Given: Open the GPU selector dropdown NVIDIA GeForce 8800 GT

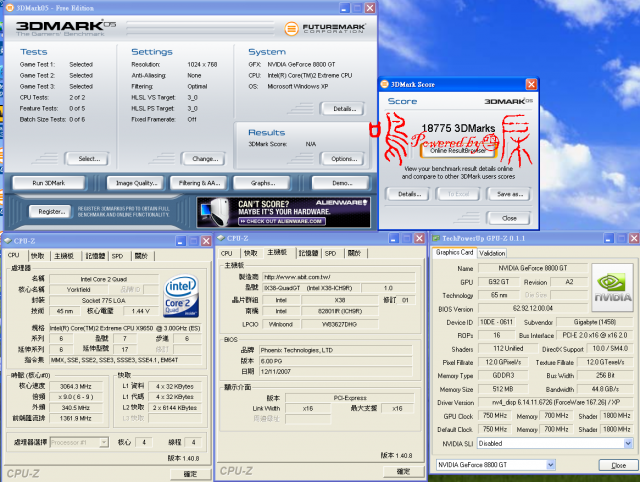Looking at the screenshot, I should [551, 464].
